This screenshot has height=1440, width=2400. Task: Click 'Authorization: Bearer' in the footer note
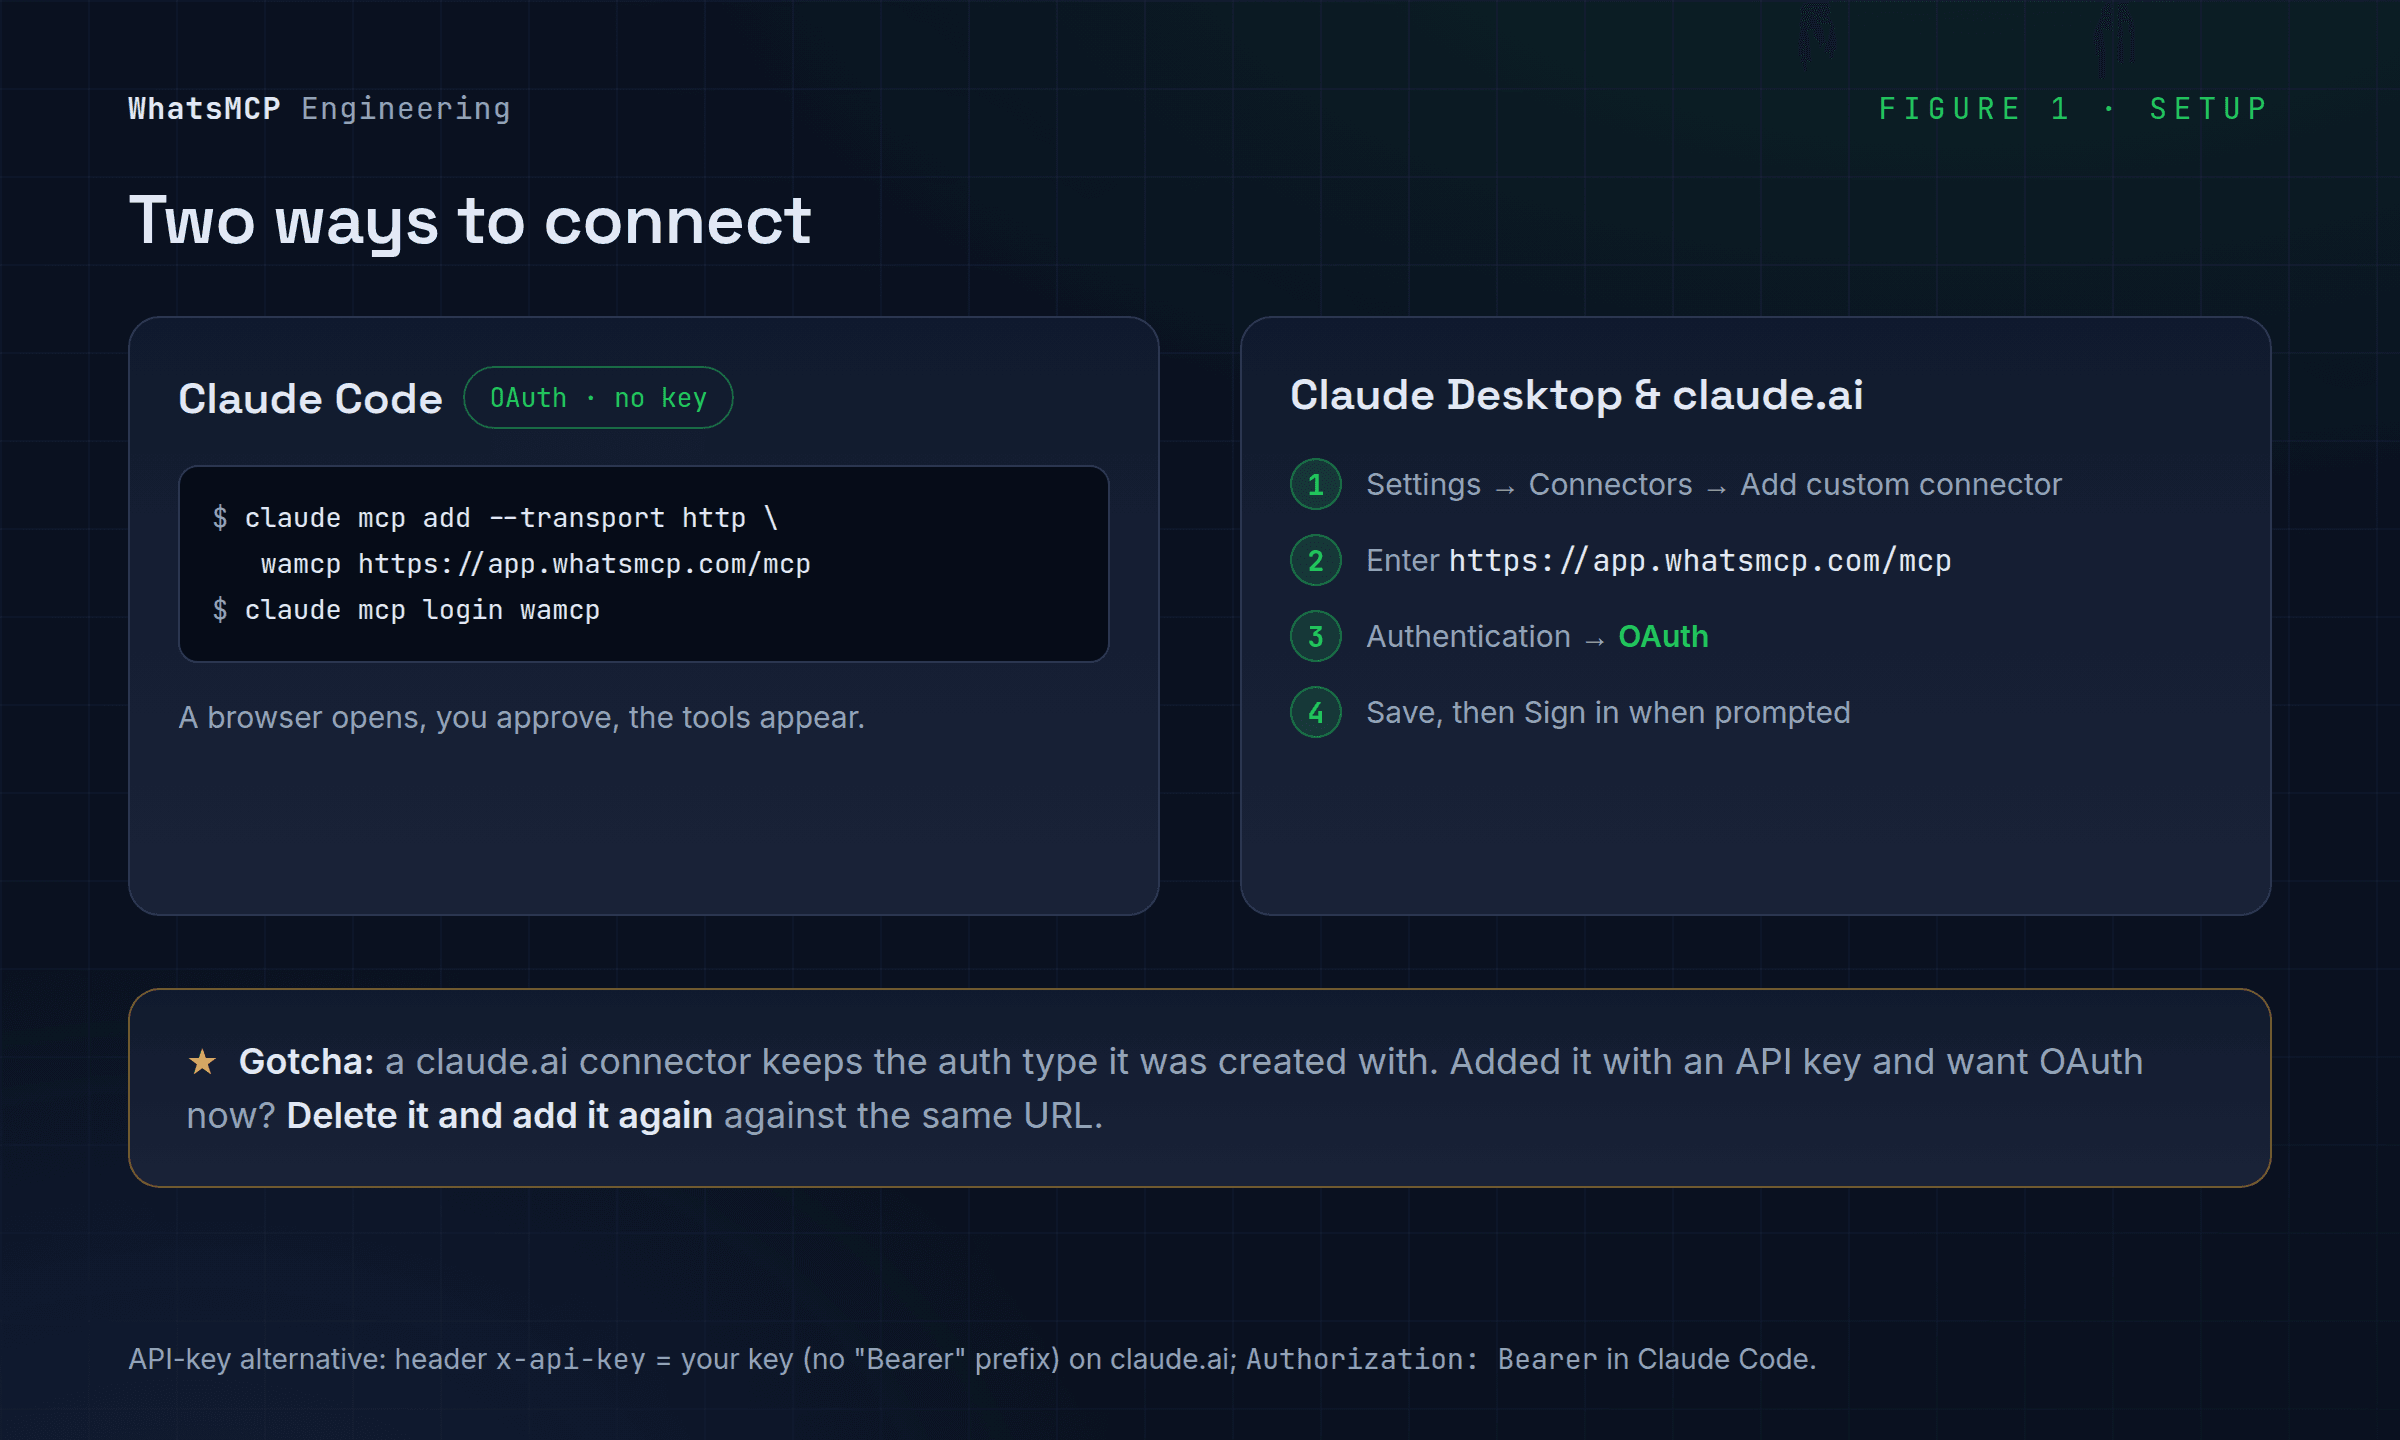pyautogui.click(x=1421, y=1360)
